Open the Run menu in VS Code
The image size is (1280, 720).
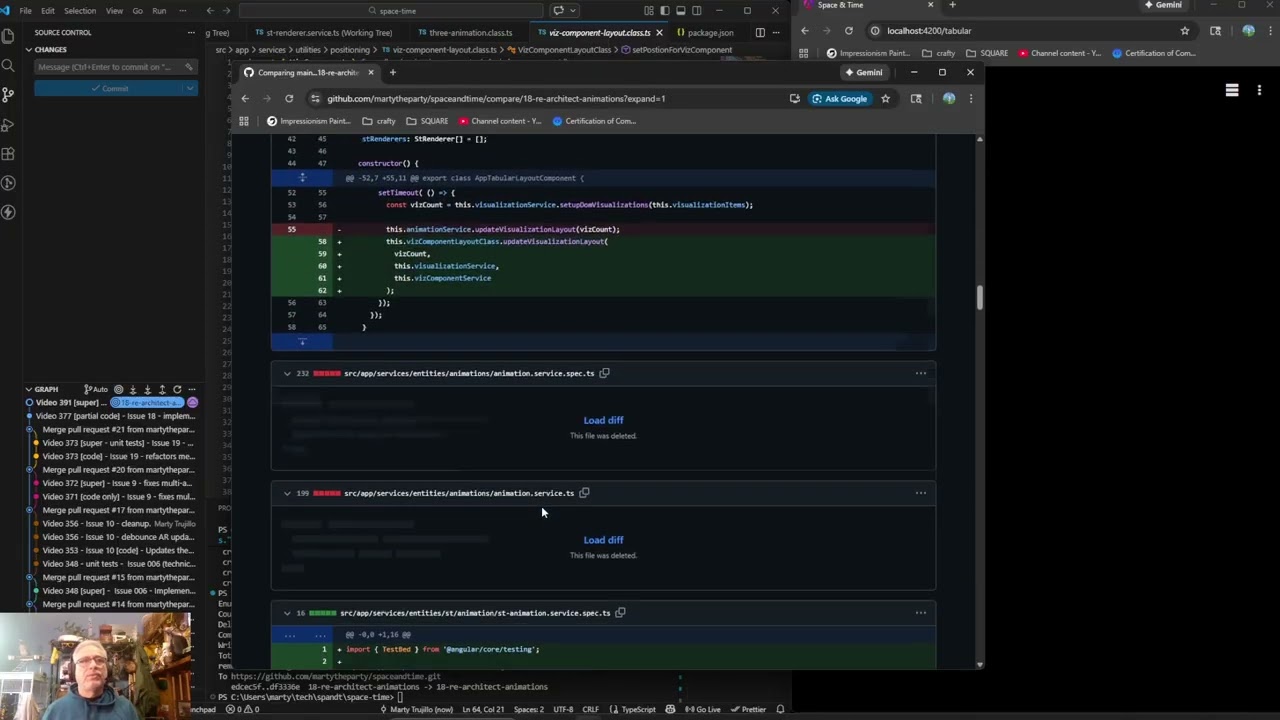point(159,11)
